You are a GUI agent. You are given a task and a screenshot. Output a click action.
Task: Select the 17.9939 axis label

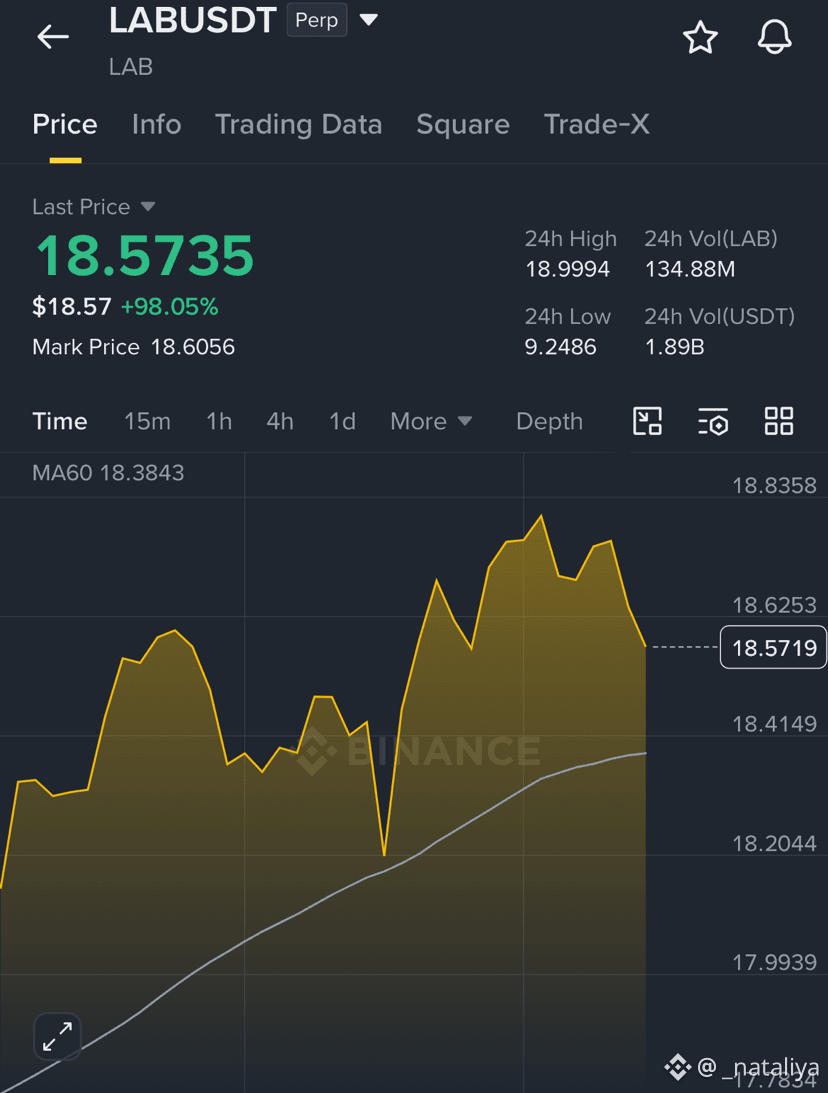point(774,962)
